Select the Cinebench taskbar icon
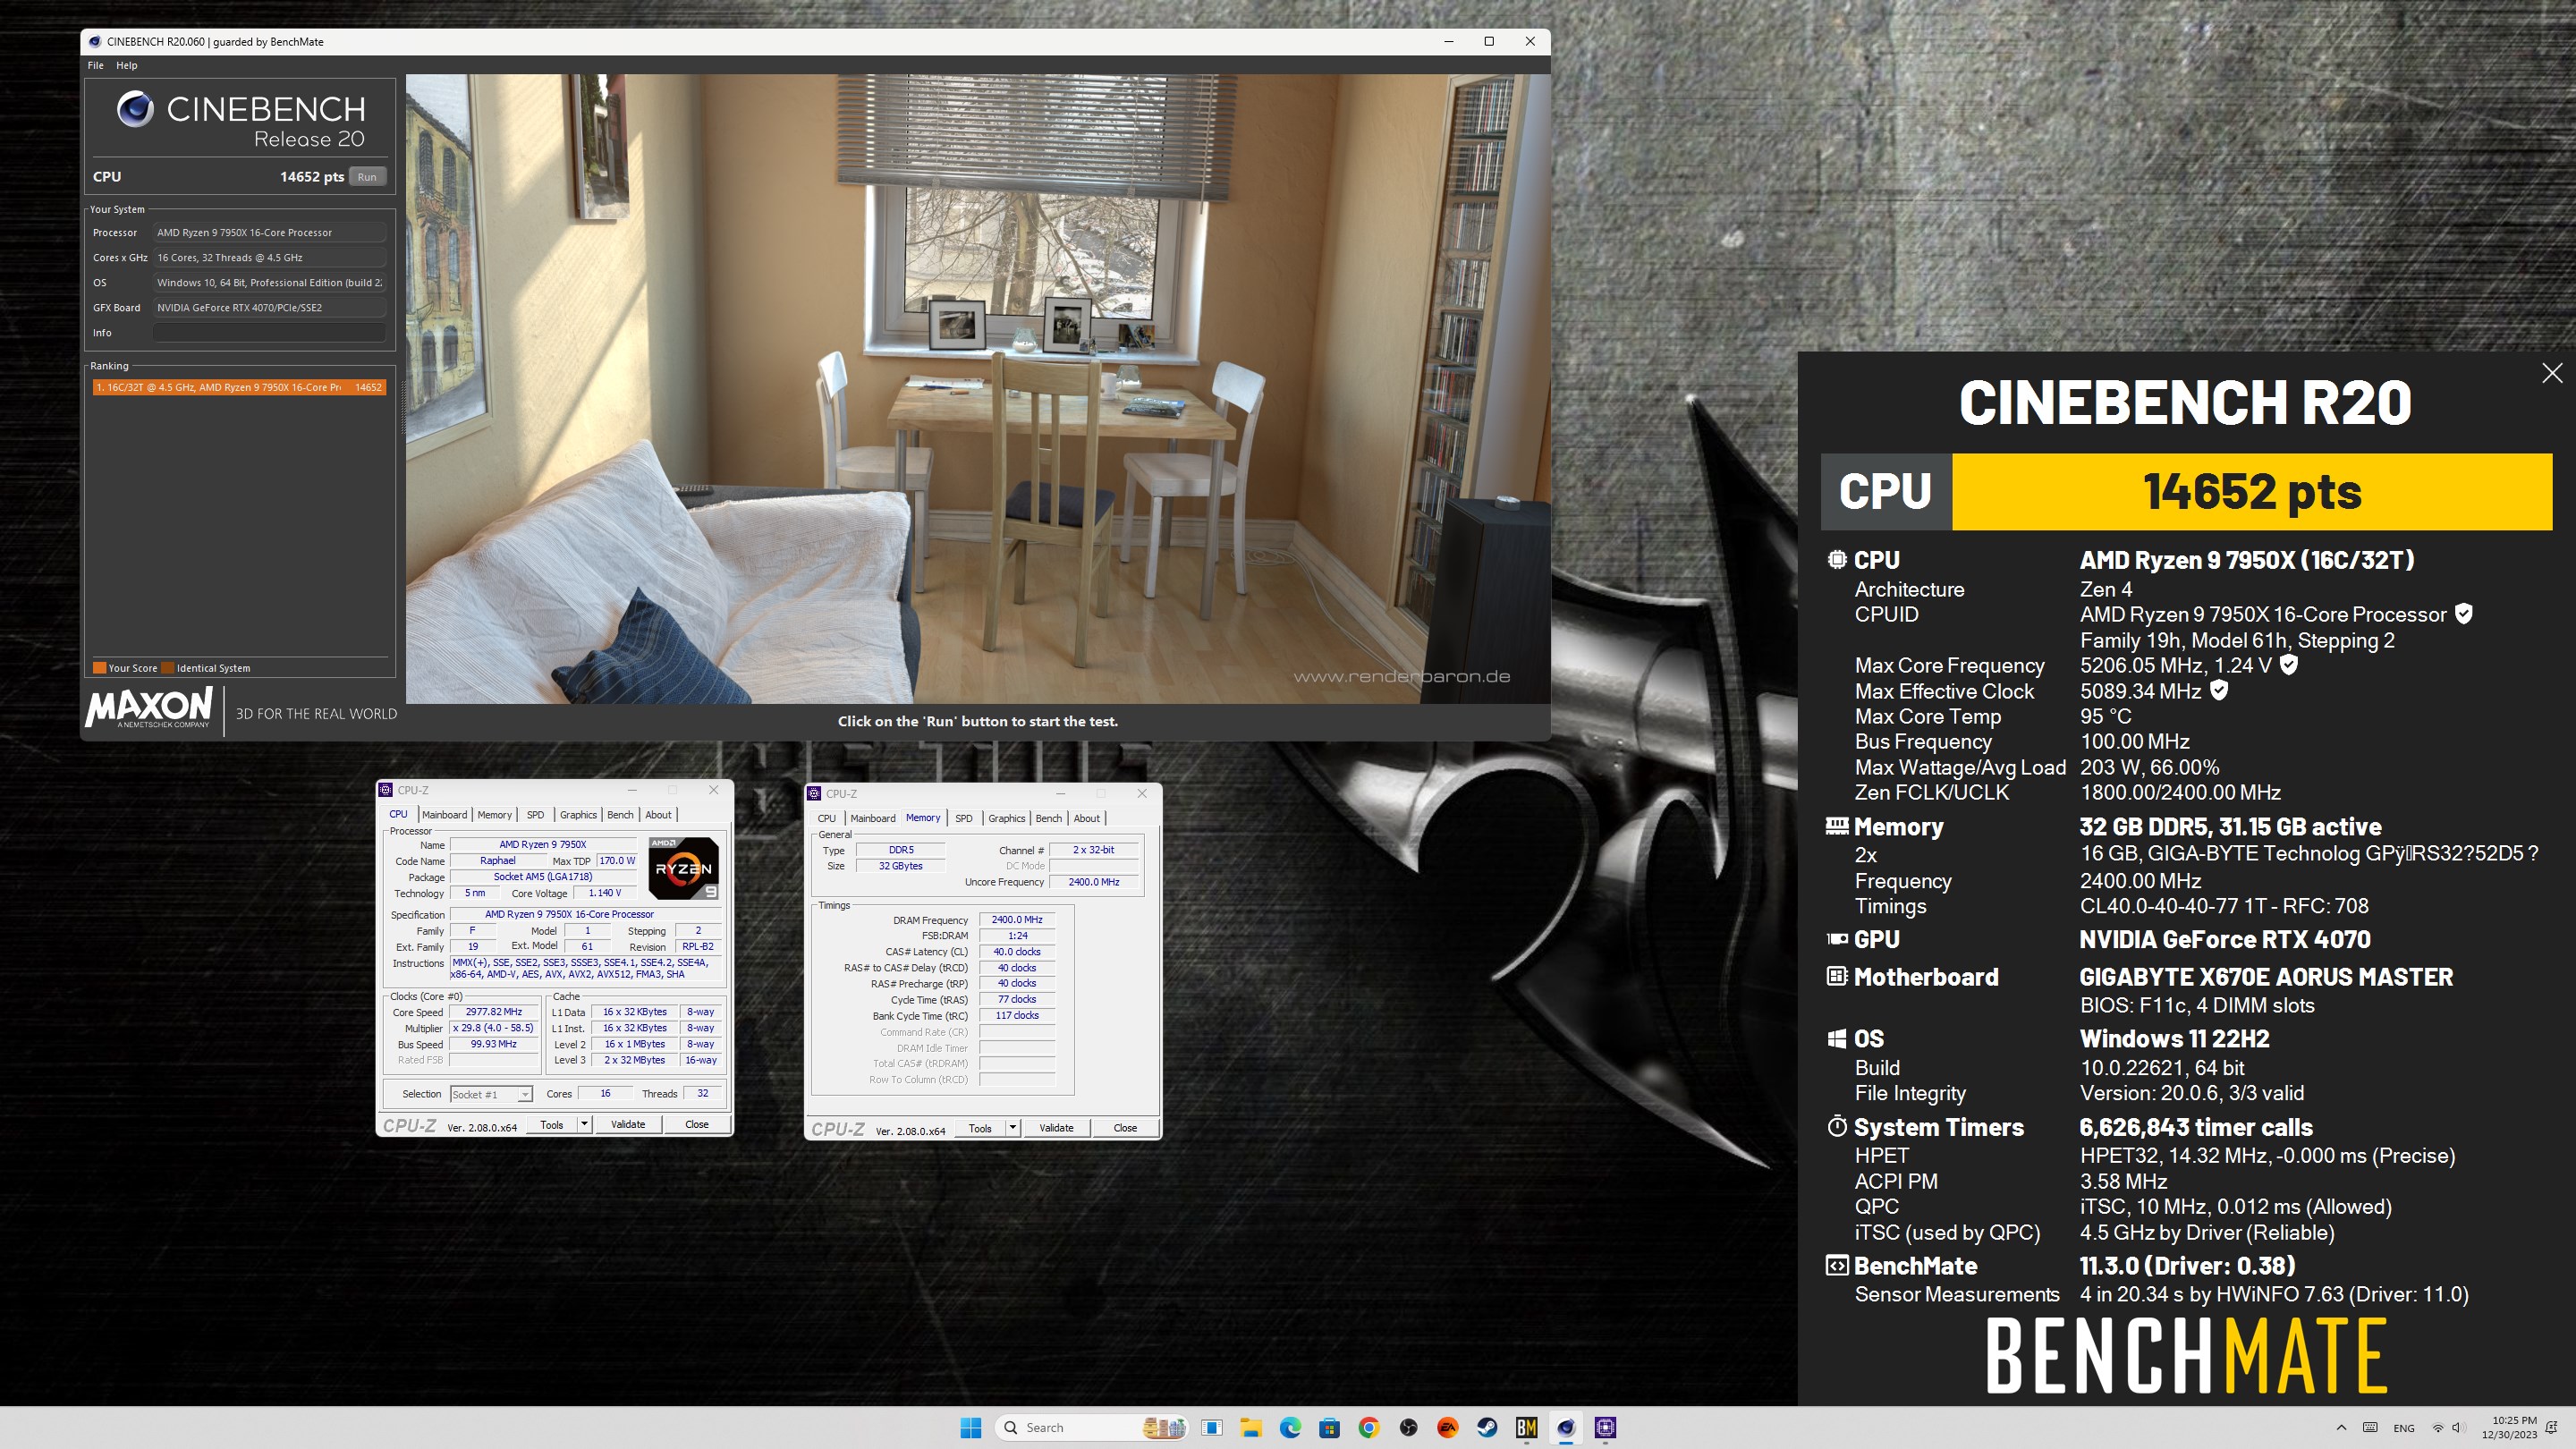The image size is (2576, 1449). click(x=1566, y=1427)
